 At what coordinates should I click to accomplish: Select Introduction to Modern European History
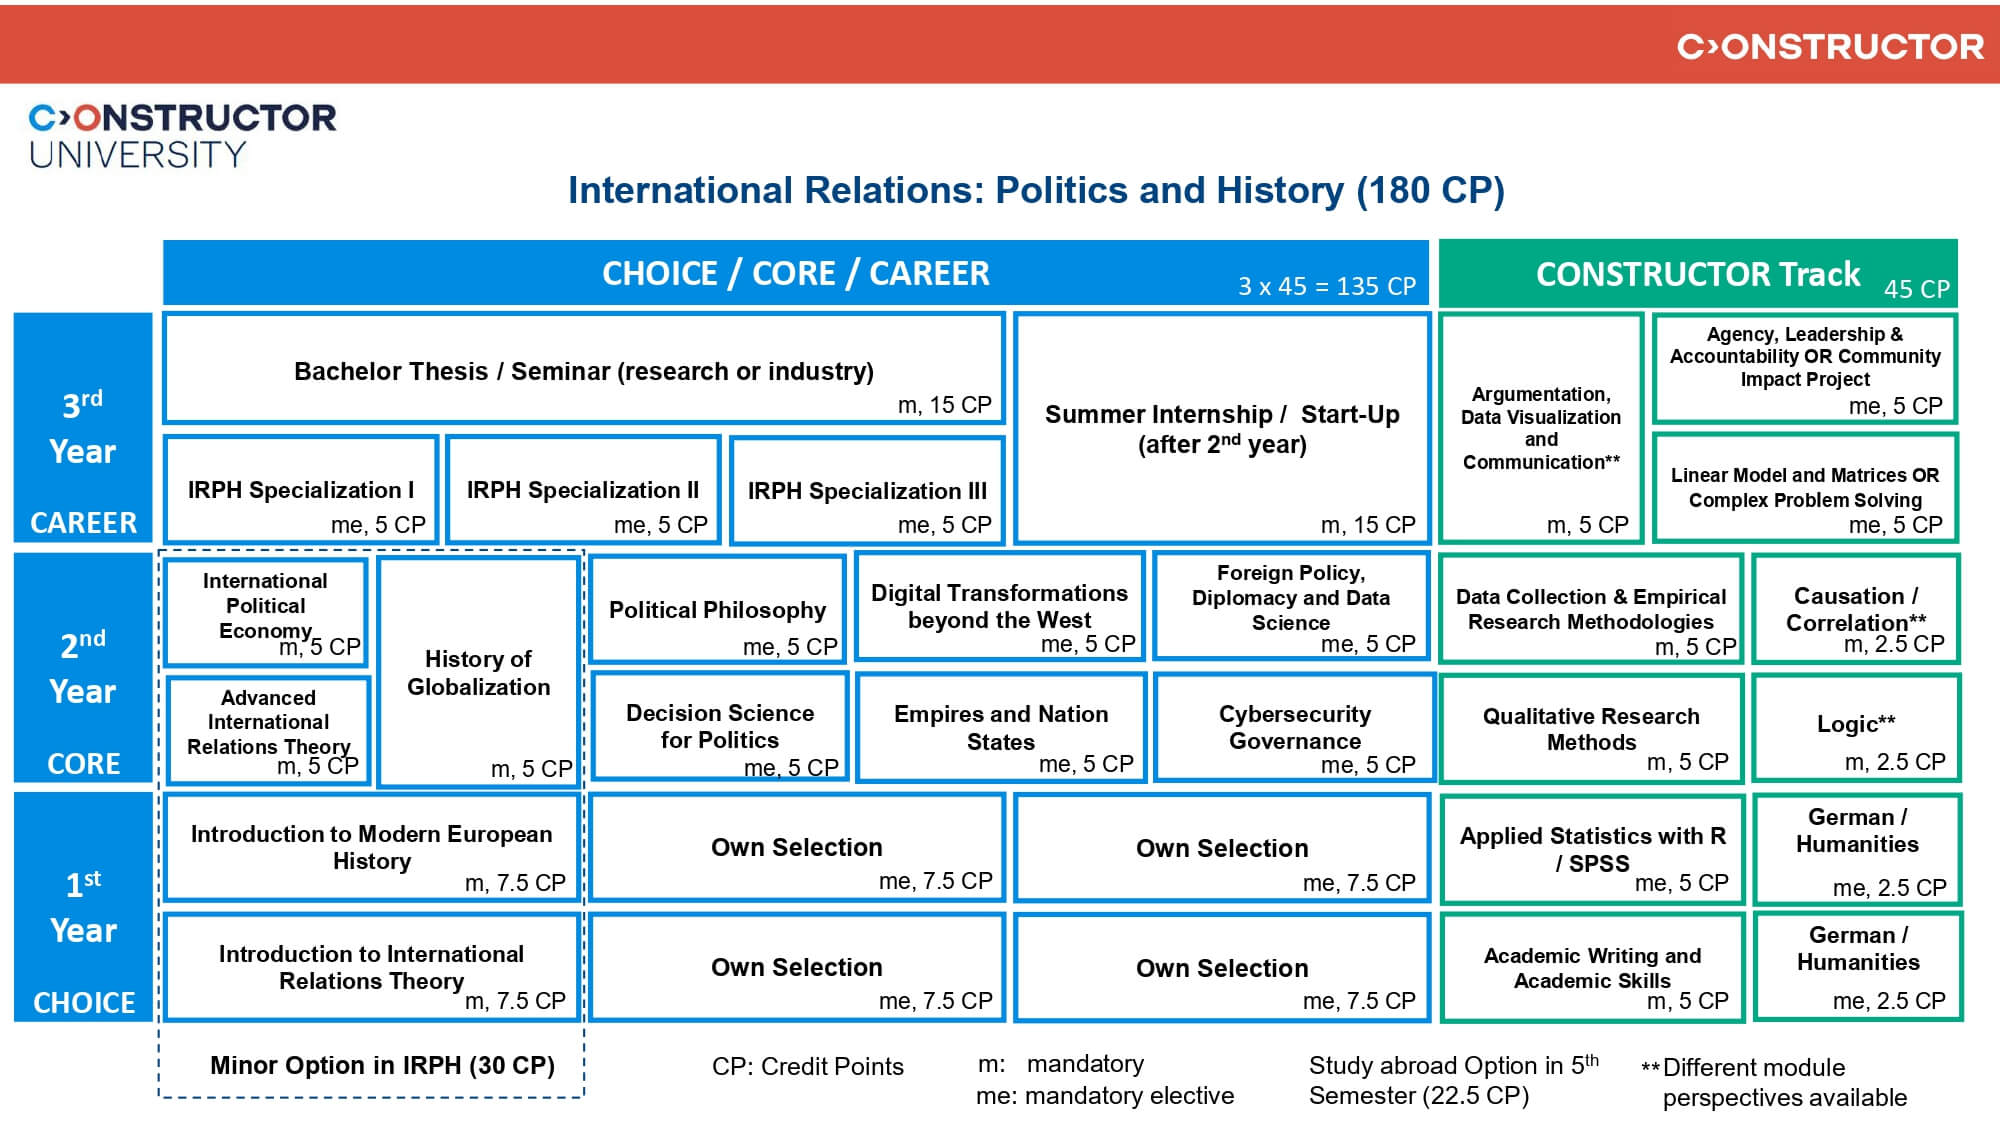(x=372, y=847)
